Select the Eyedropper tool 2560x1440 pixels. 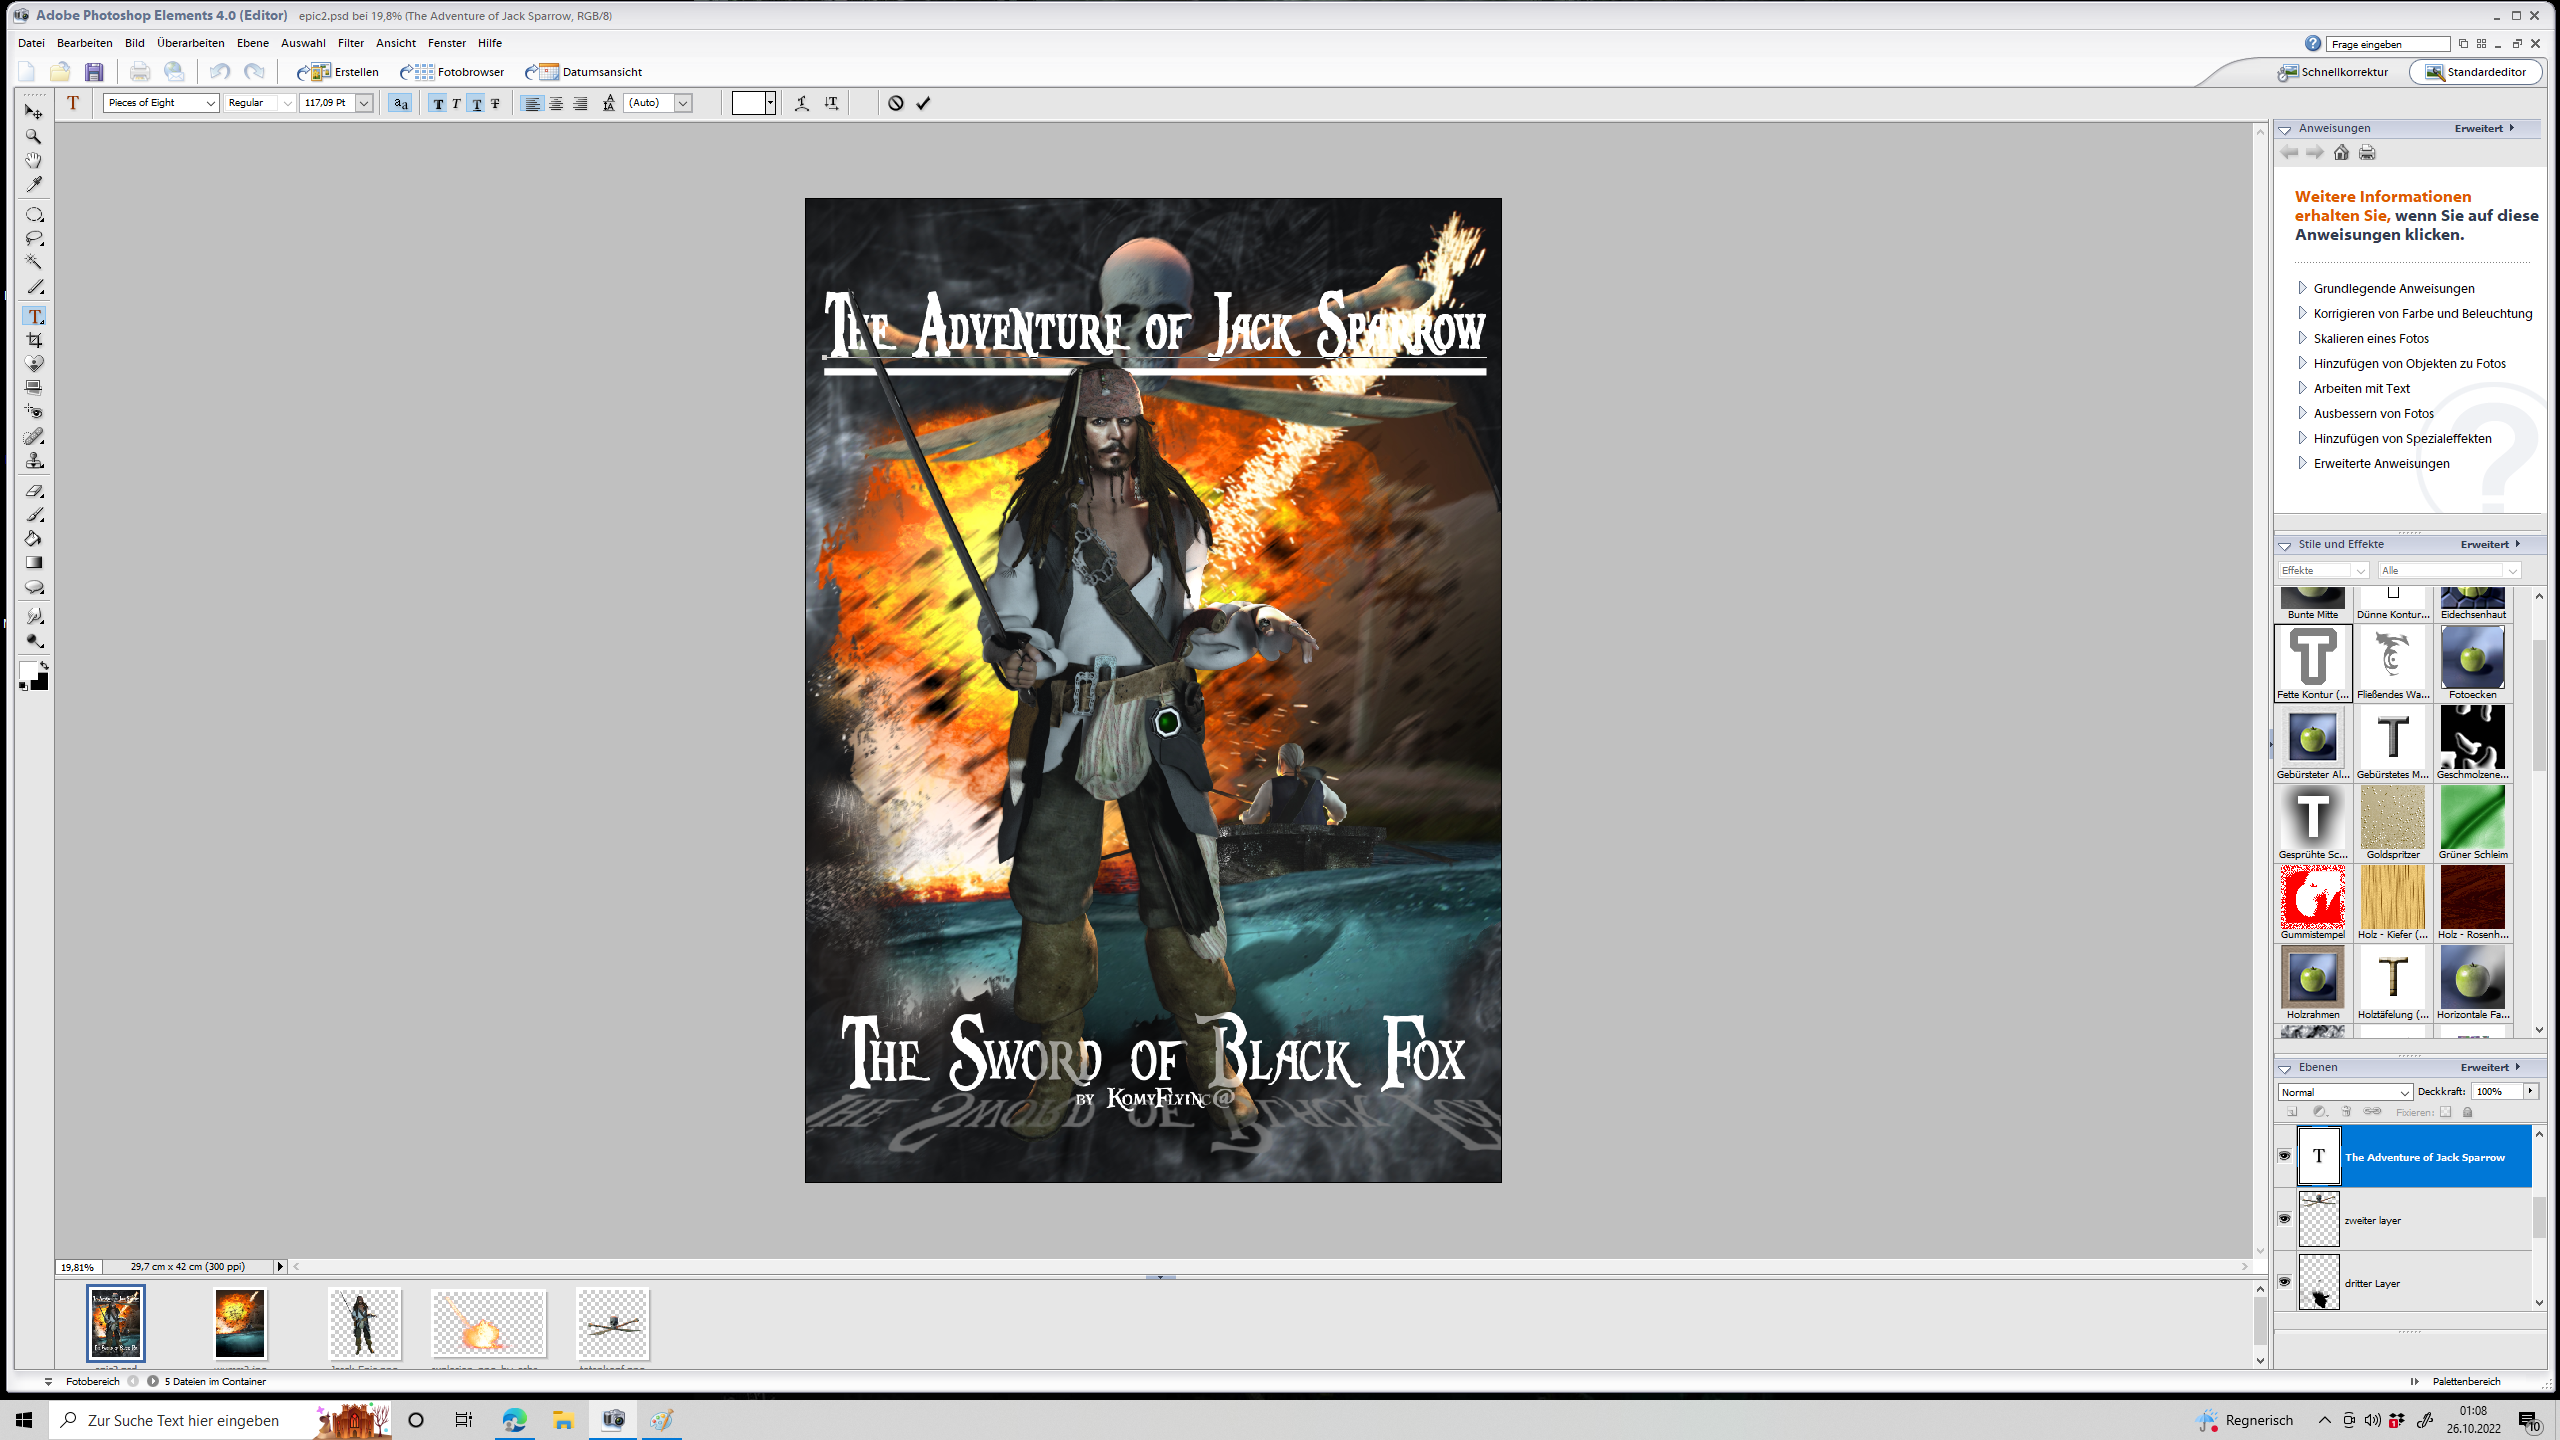click(x=34, y=184)
